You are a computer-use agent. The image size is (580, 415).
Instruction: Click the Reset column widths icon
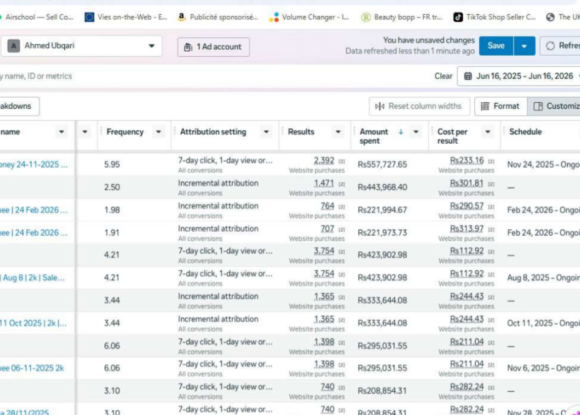click(380, 107)
